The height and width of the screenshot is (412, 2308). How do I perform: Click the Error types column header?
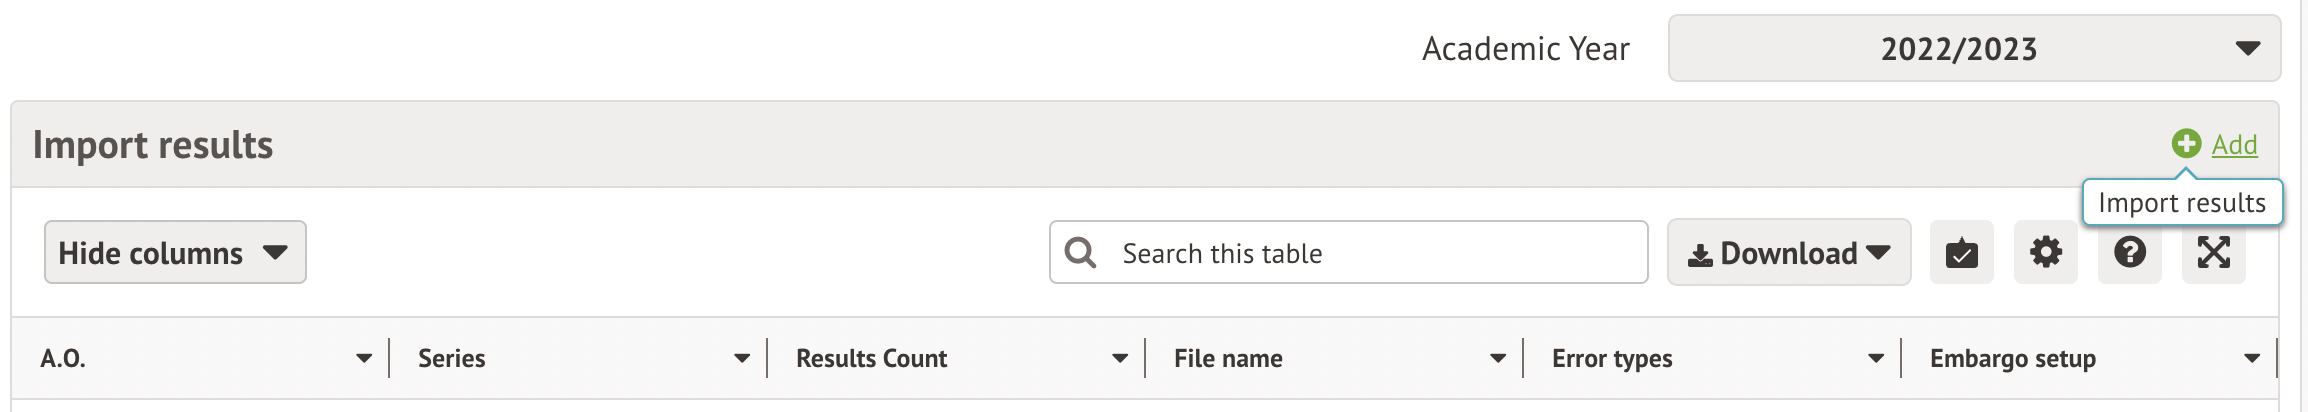(1611, 358)
